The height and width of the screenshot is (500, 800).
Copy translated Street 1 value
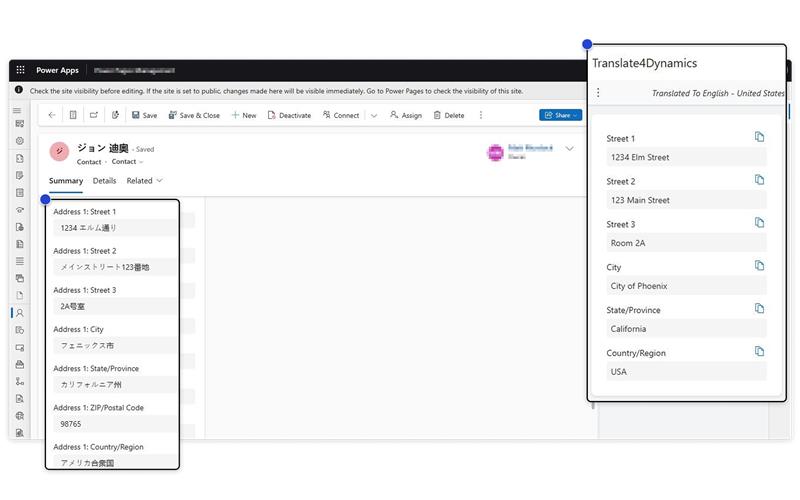759,137
